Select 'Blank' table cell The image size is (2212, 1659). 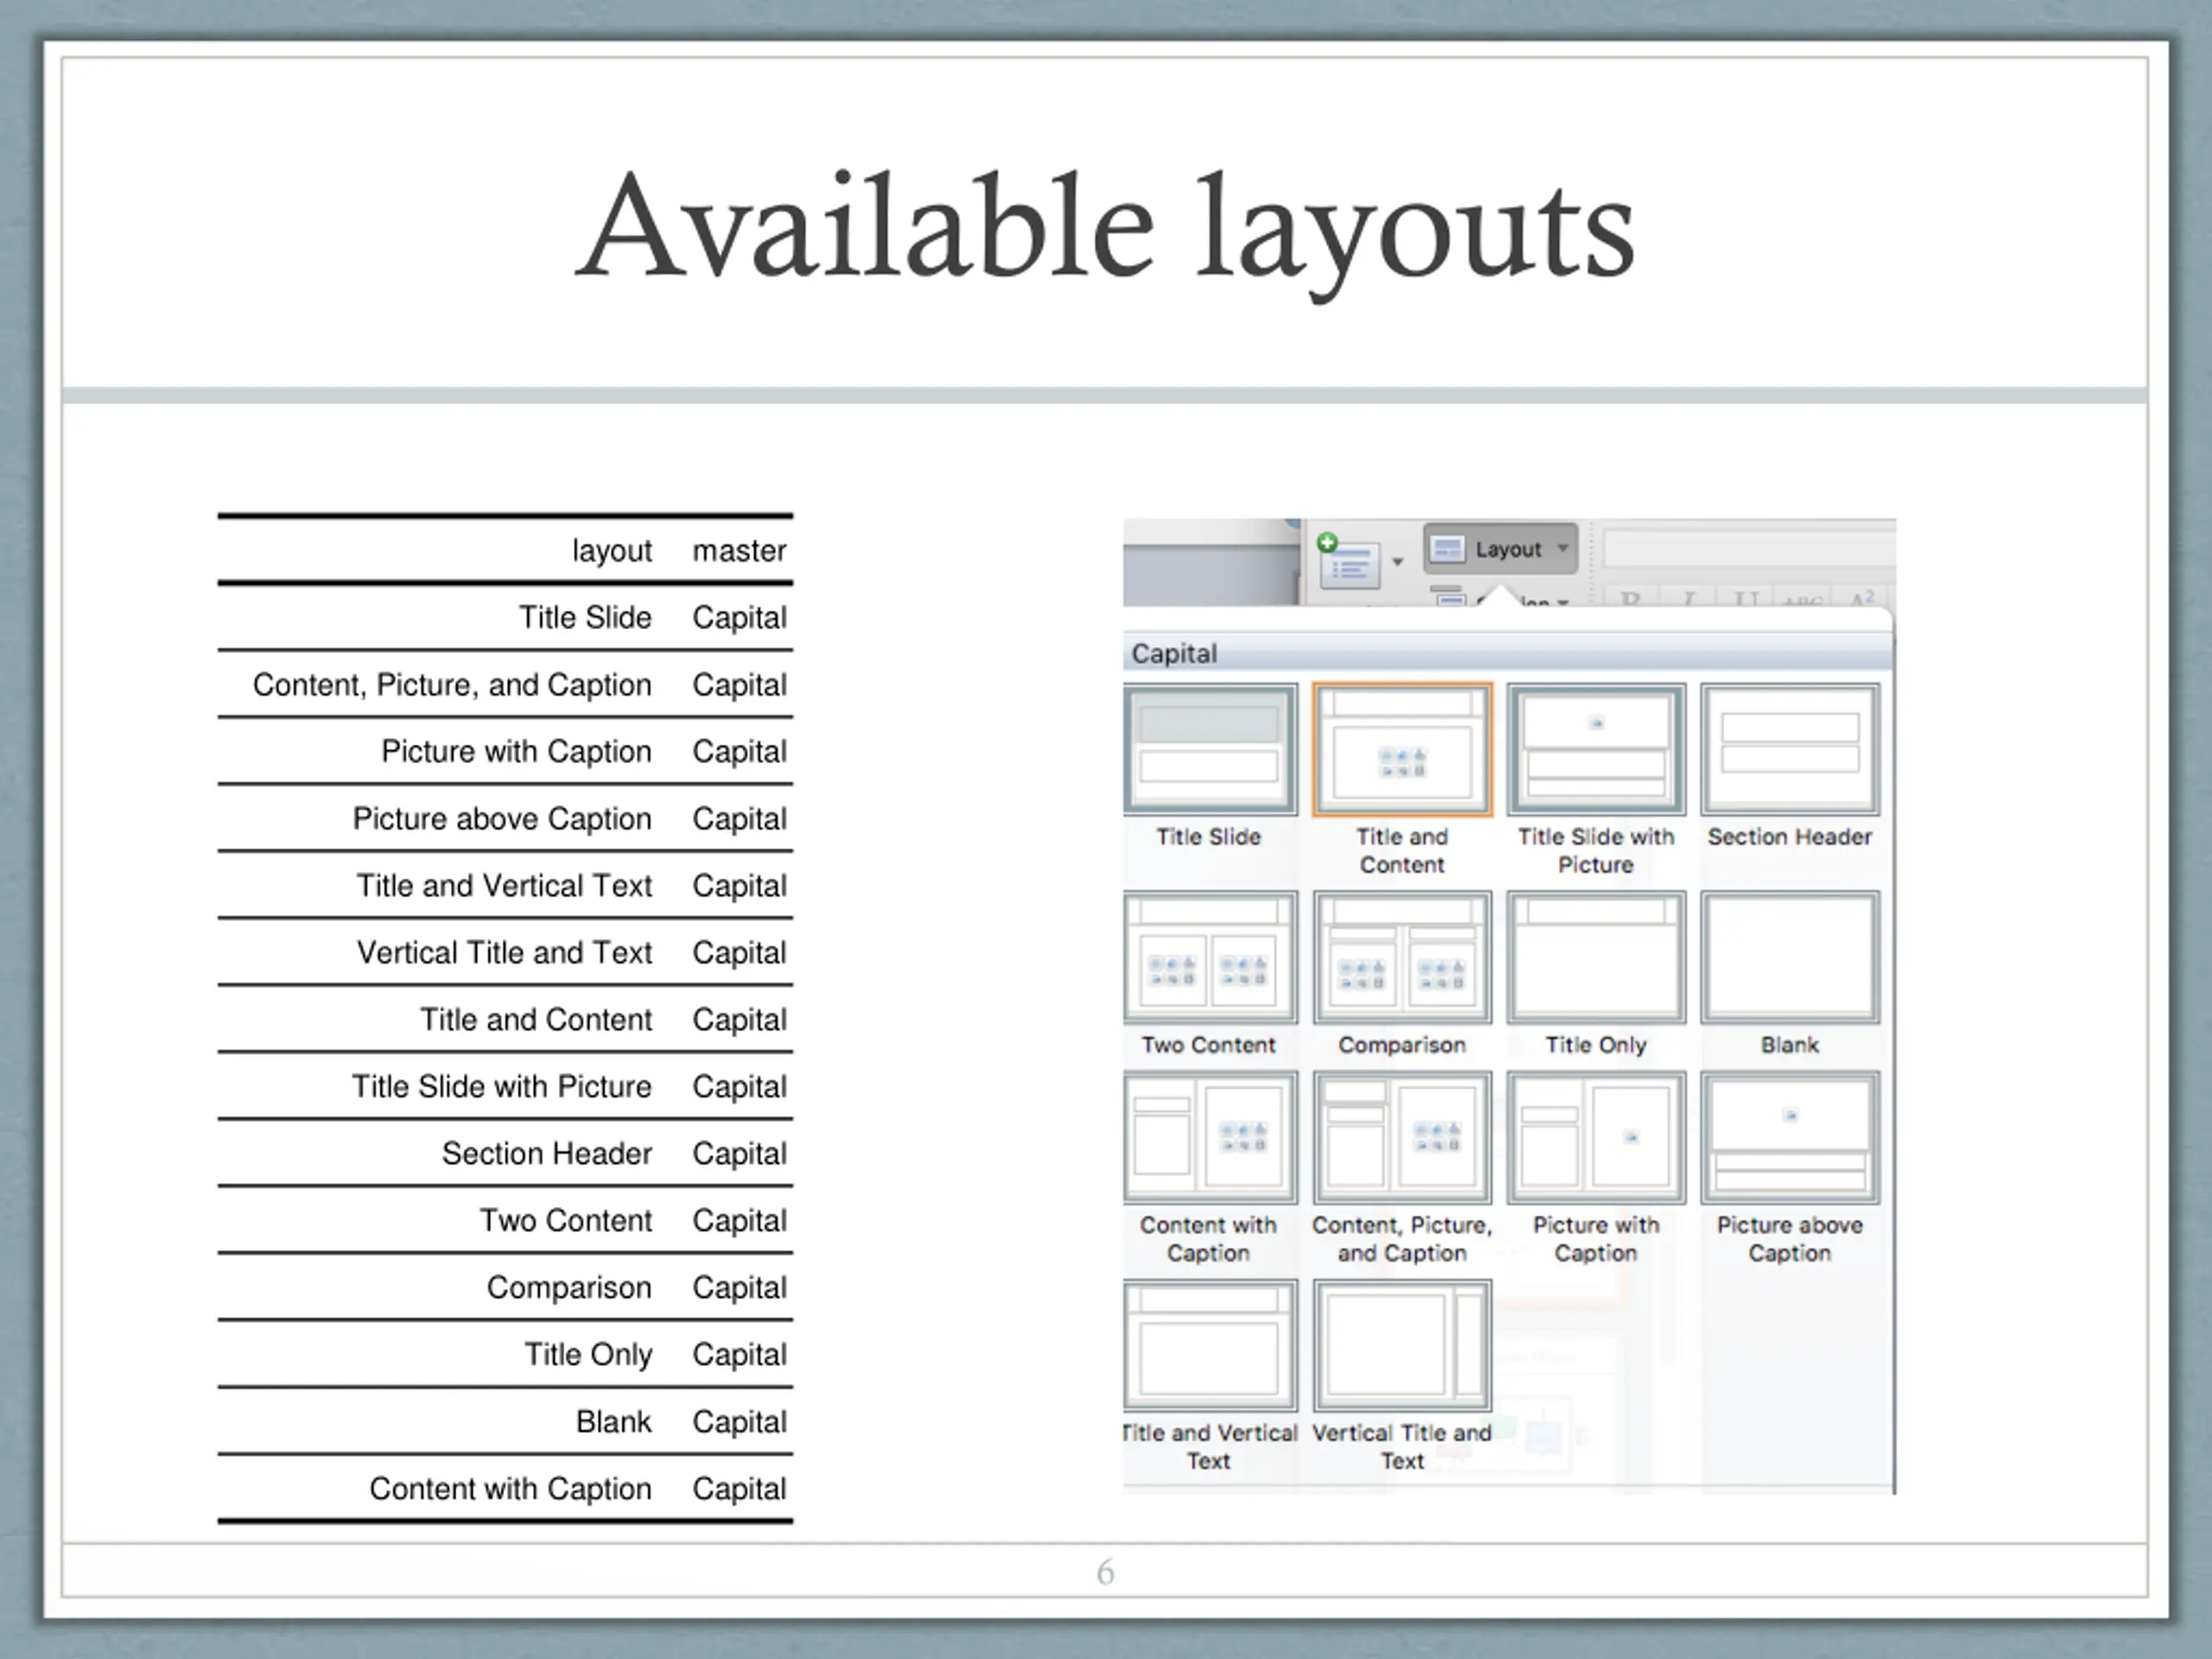(x=614, y=1421)
